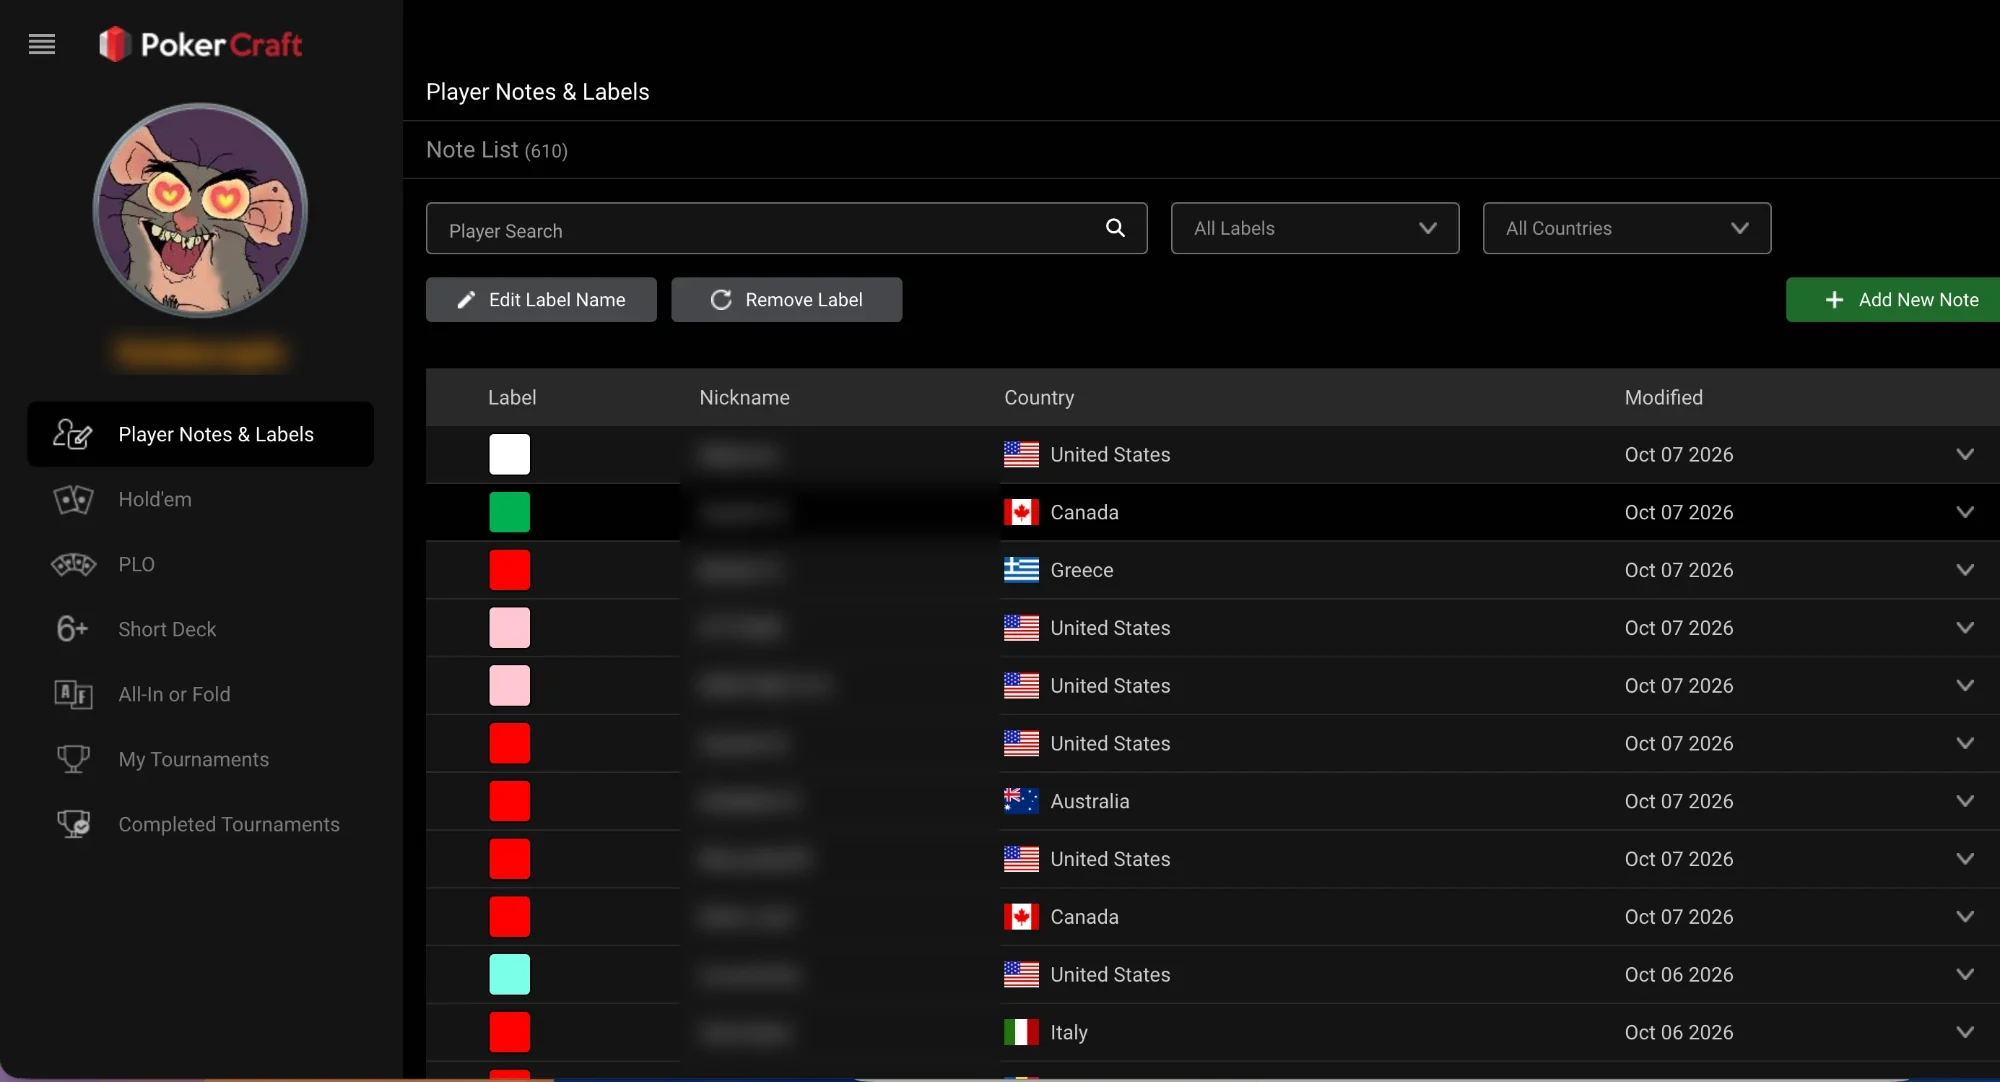Open My Tournaments section

(200, 759)
